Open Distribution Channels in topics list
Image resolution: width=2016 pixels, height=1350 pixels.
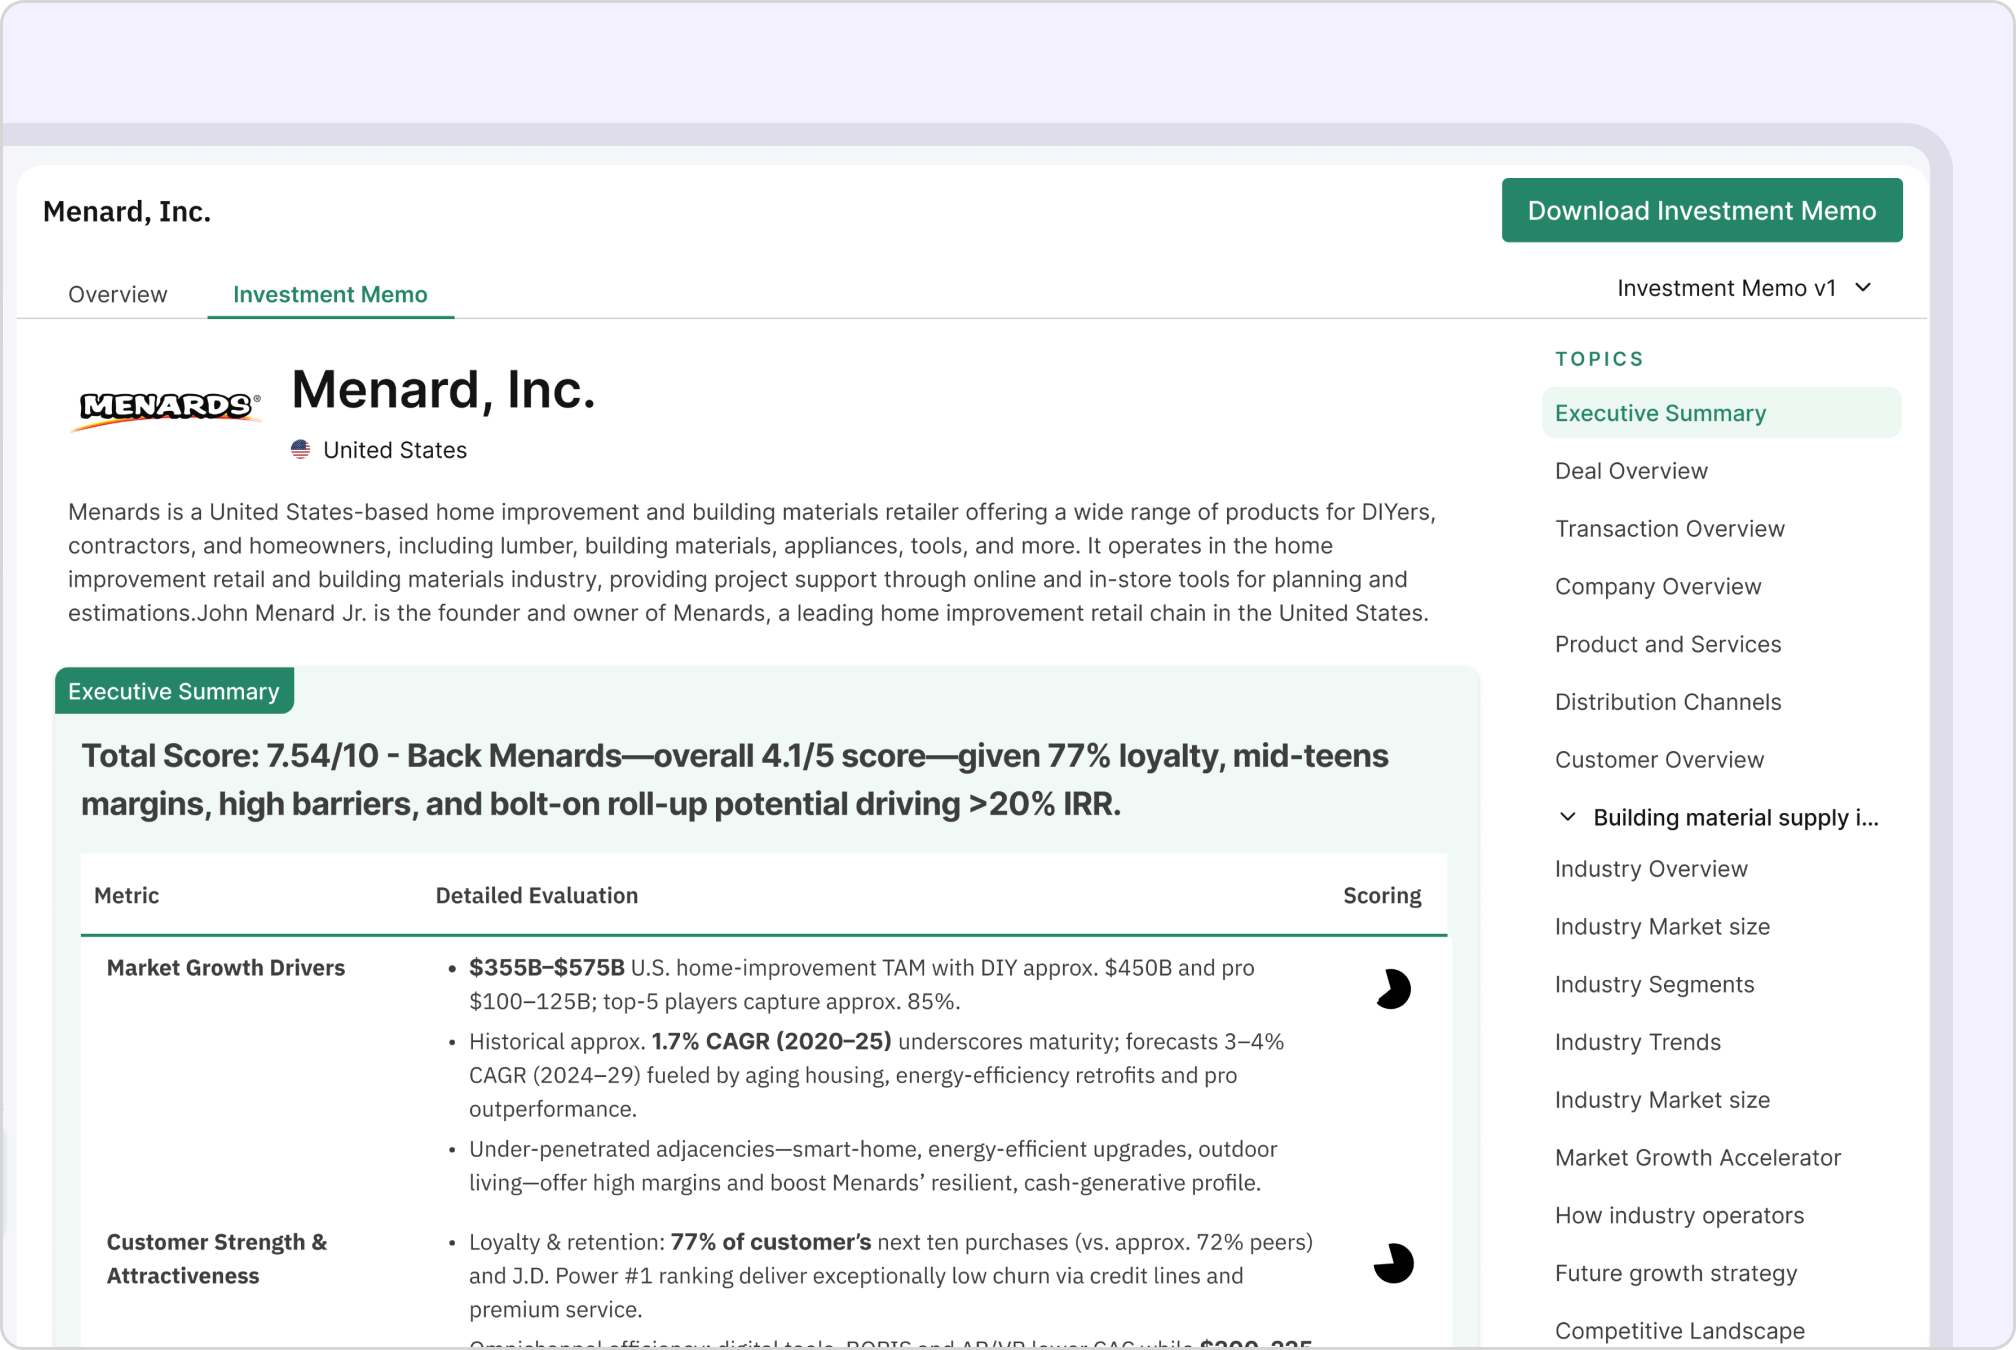coord(1667,702)
